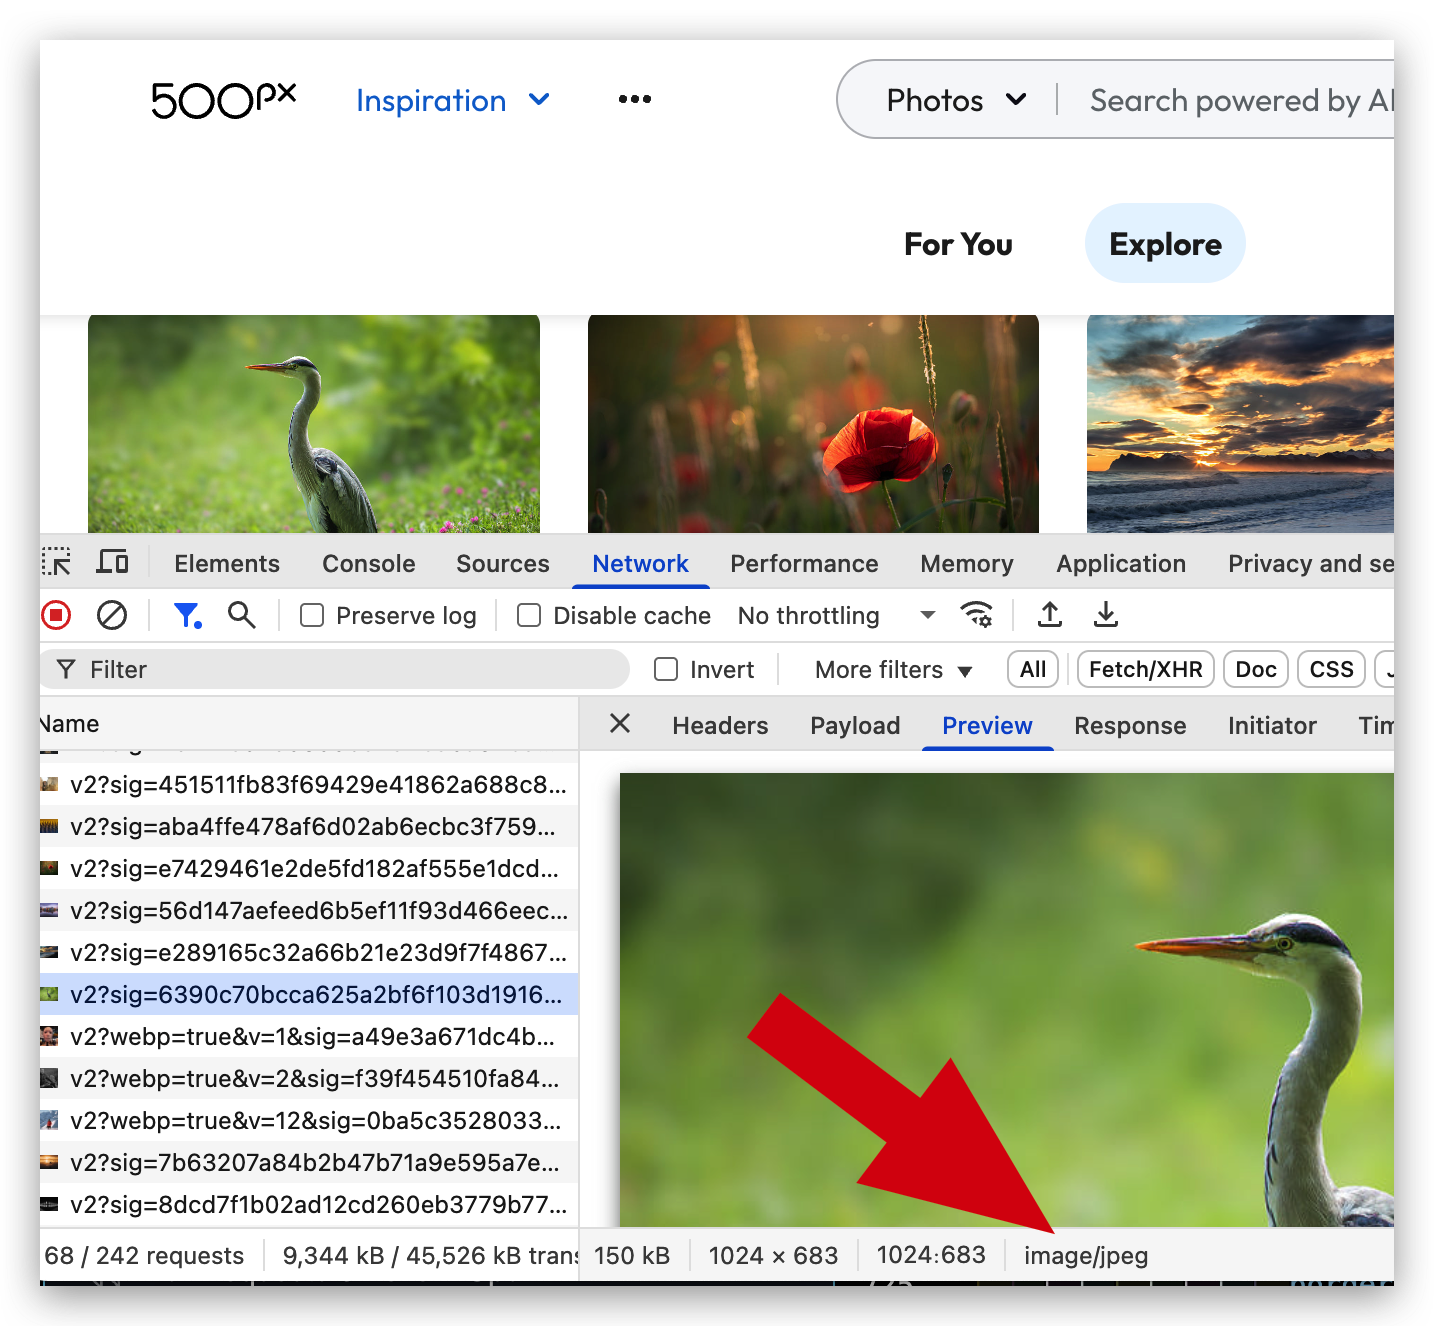This screenshot has height=1326, width=1434.
Task: Tick the Invert filter checkbox
Action: (x=666, y=670)
